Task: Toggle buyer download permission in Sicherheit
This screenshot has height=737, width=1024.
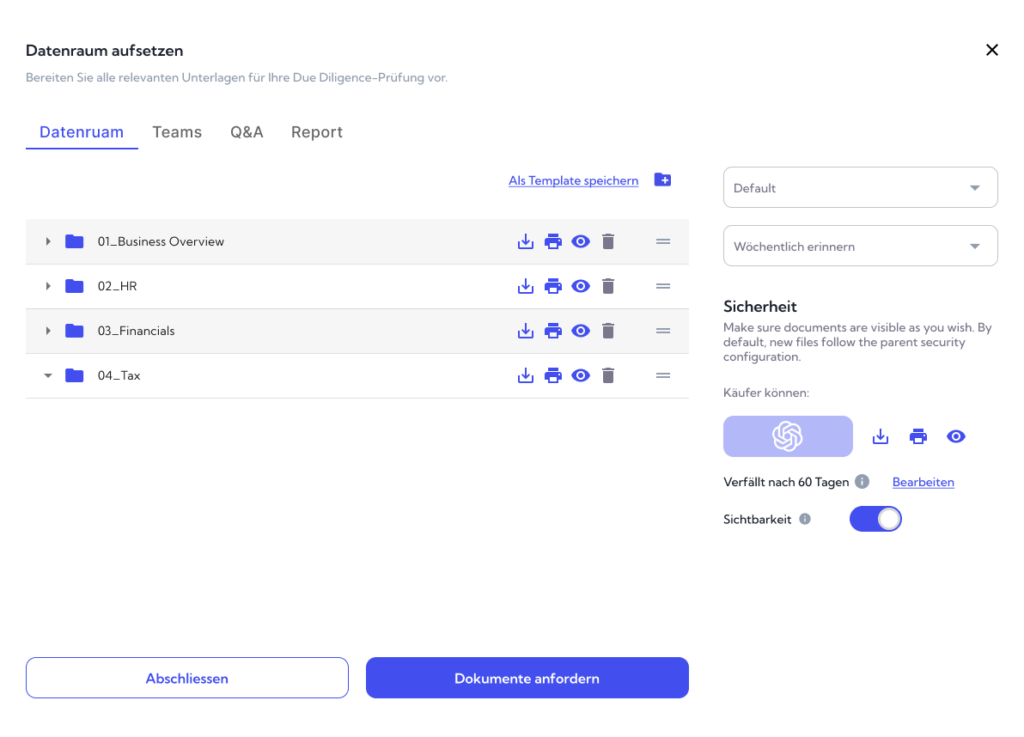Action: 880,436
